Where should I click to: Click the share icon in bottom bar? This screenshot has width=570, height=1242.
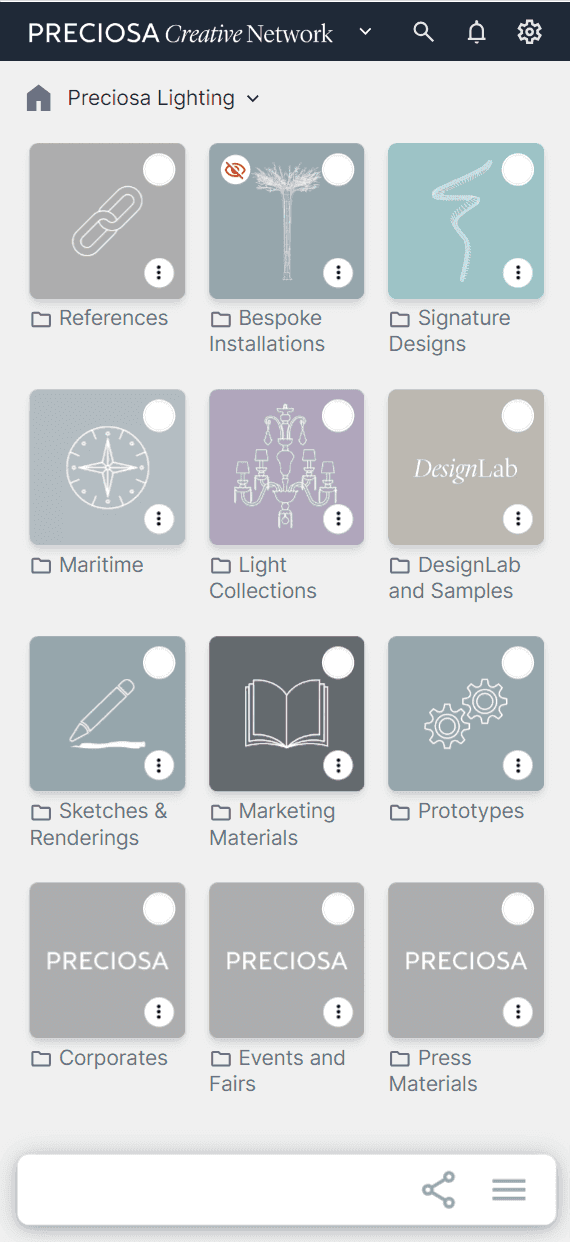(x=438, y=1190)
